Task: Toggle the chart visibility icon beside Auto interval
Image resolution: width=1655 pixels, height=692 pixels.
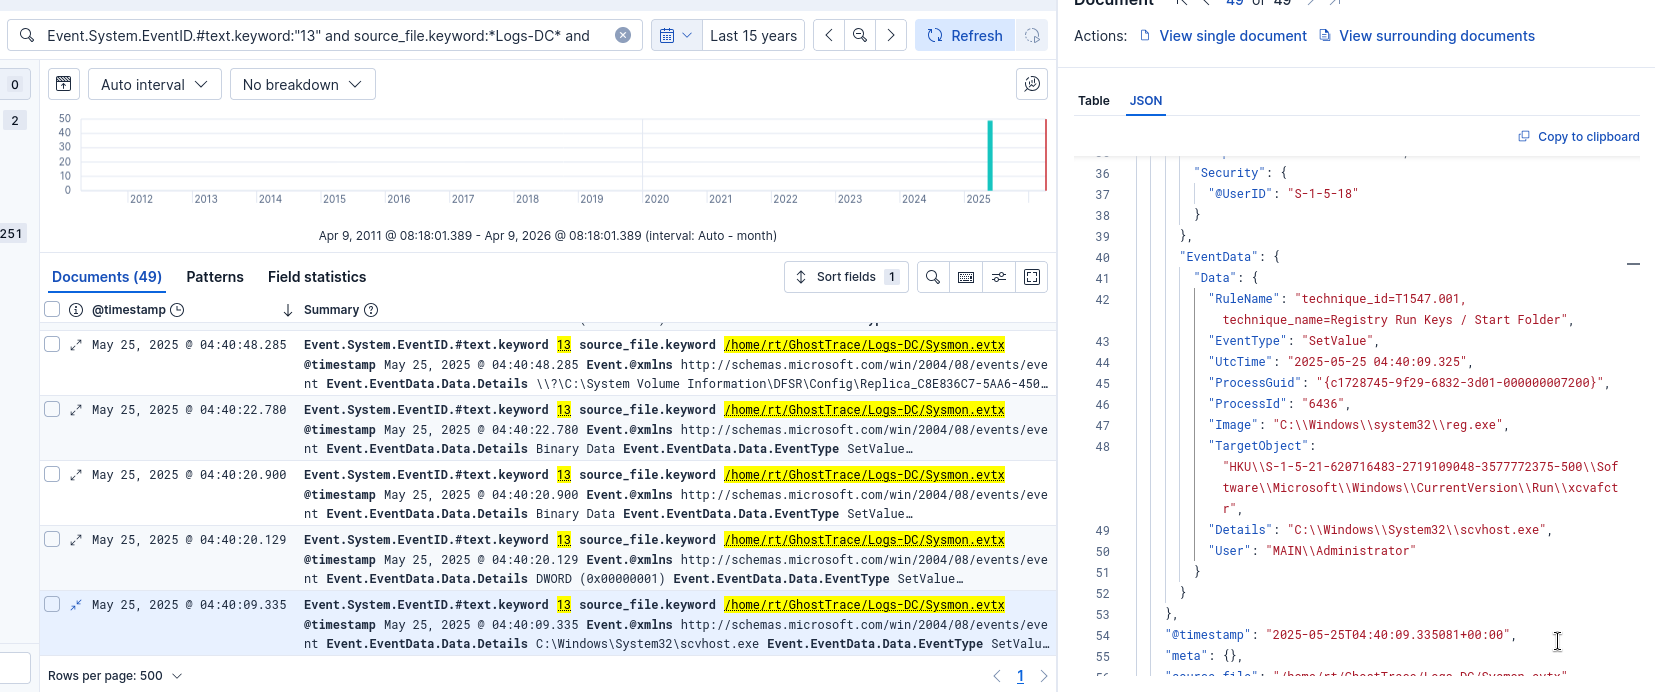Action: point(64,84)
